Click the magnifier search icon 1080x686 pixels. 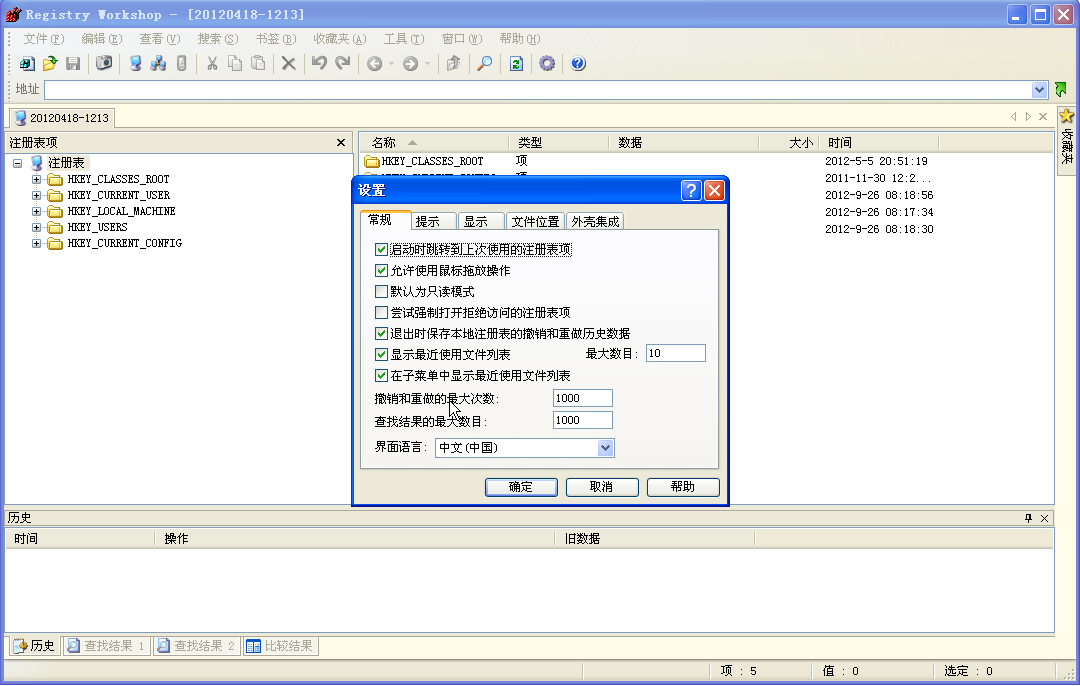click(x=485, y=64)
